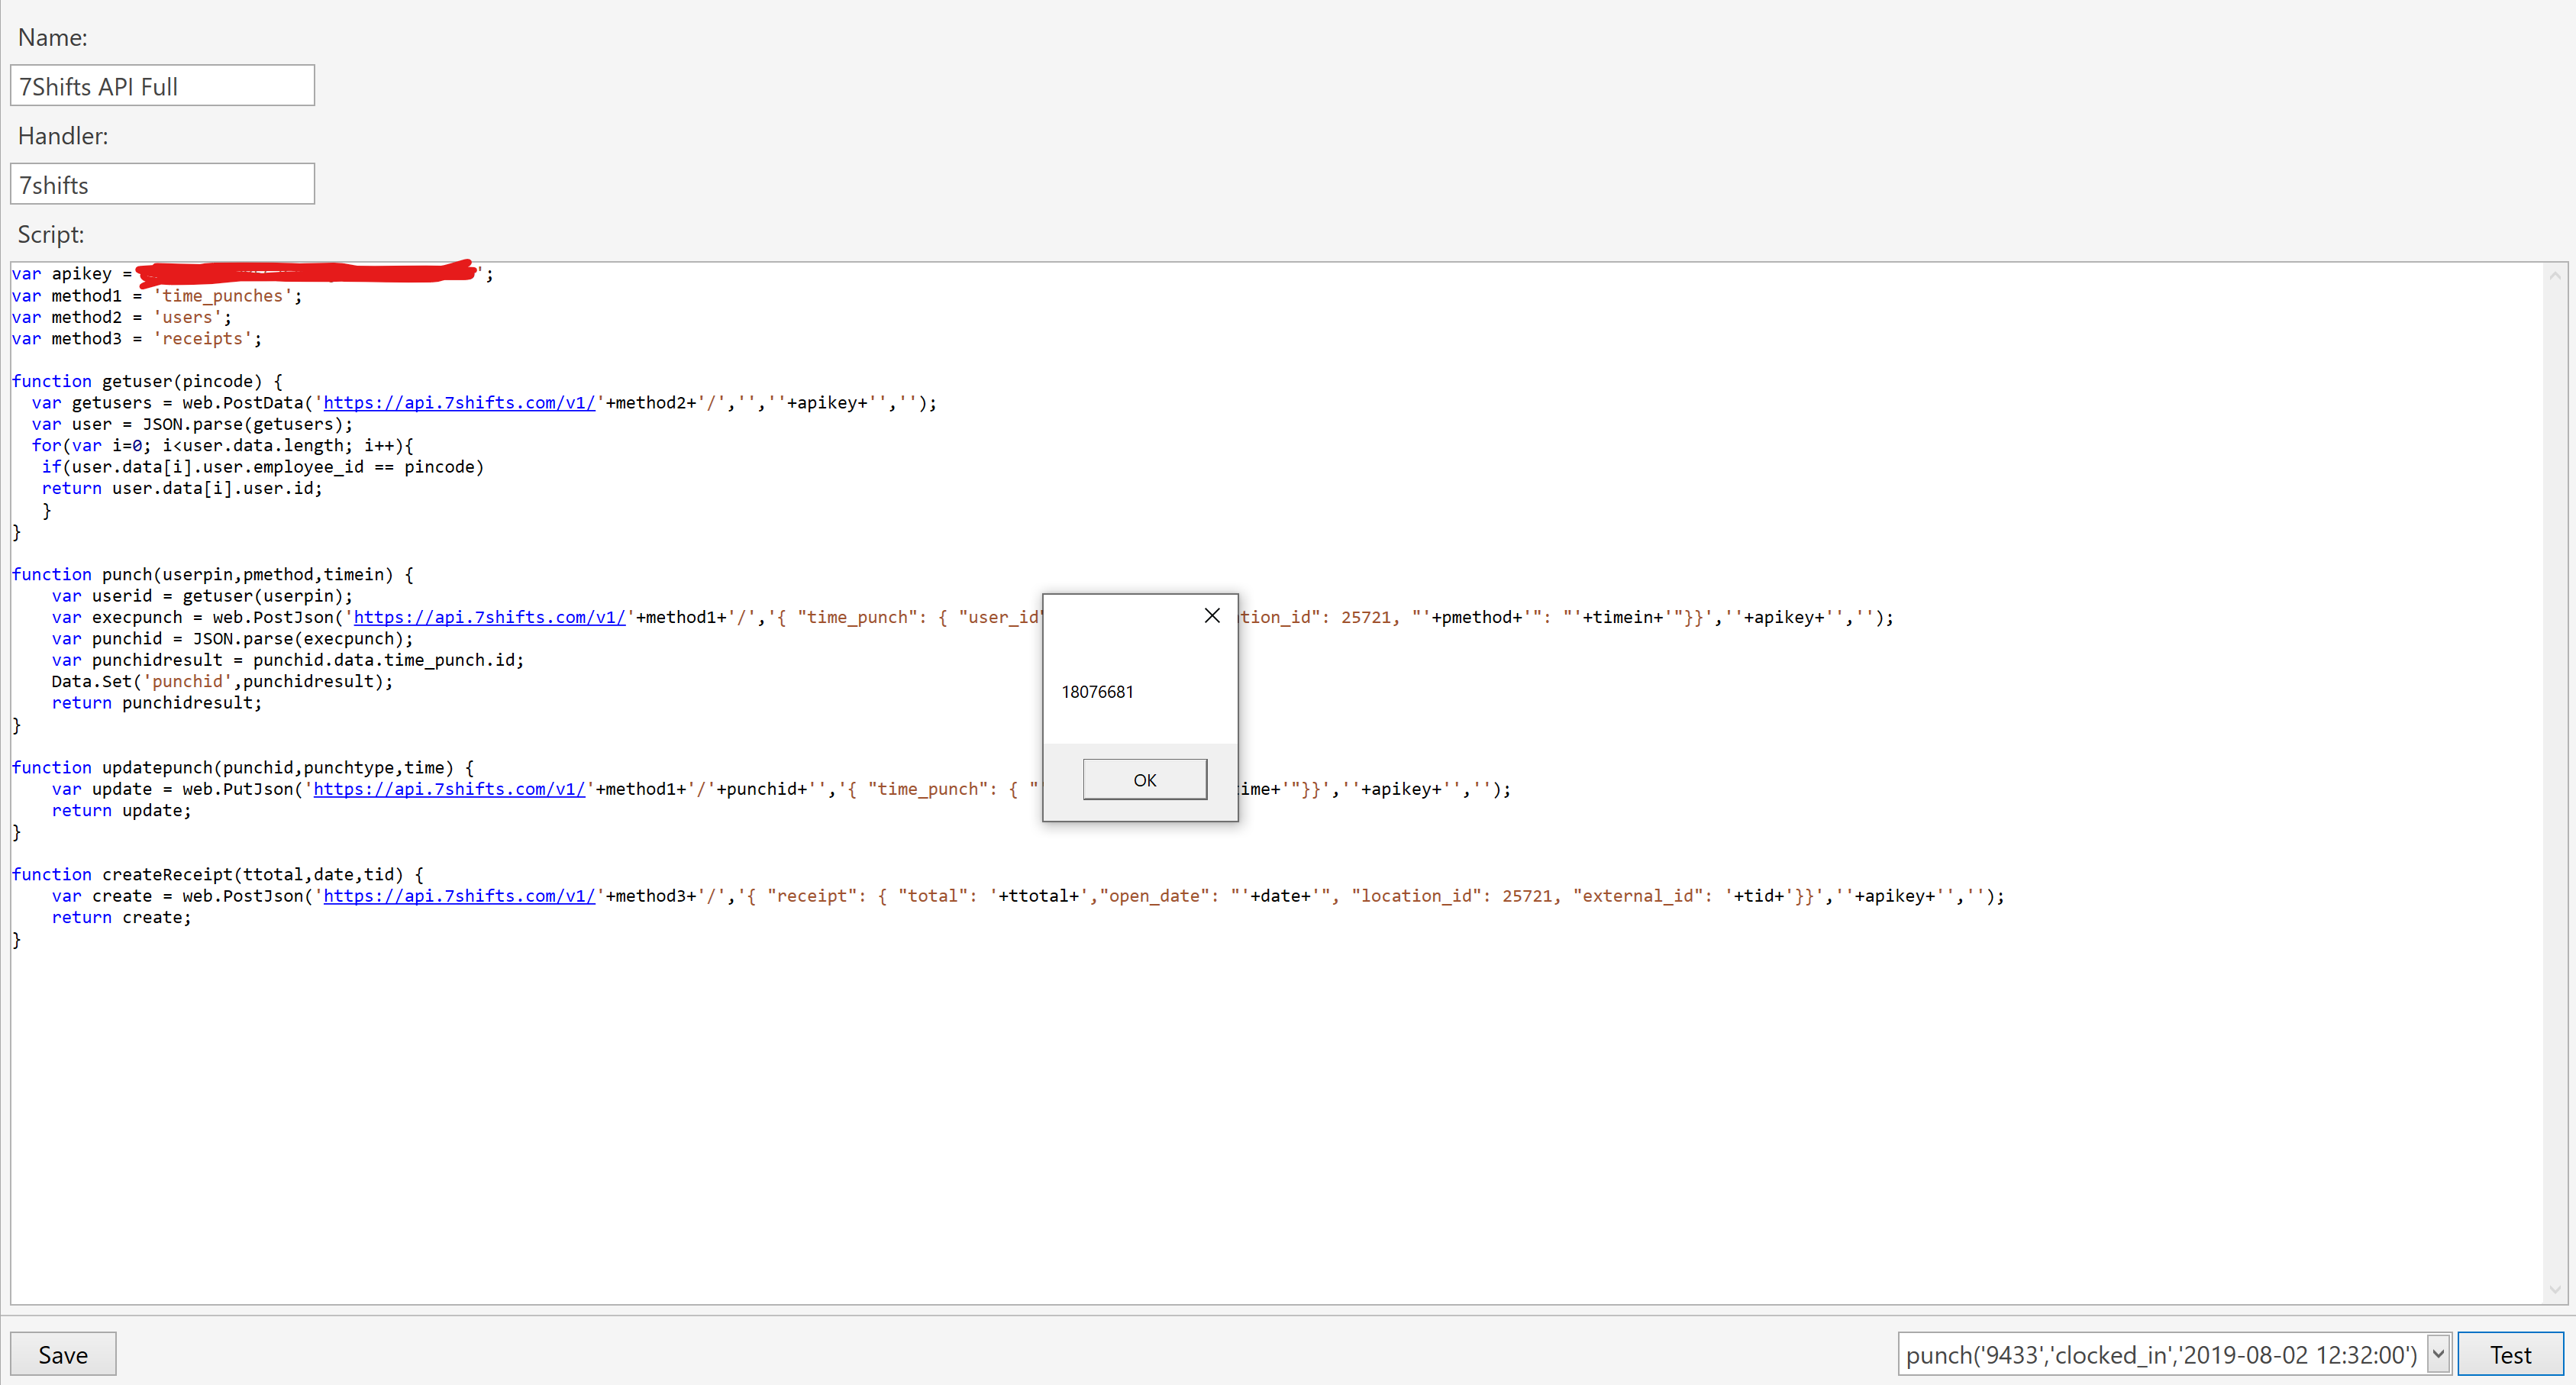The image size is (2576, 1385).
Task: Open API link in updatepunch function
Action: click(x=449, y=789)
